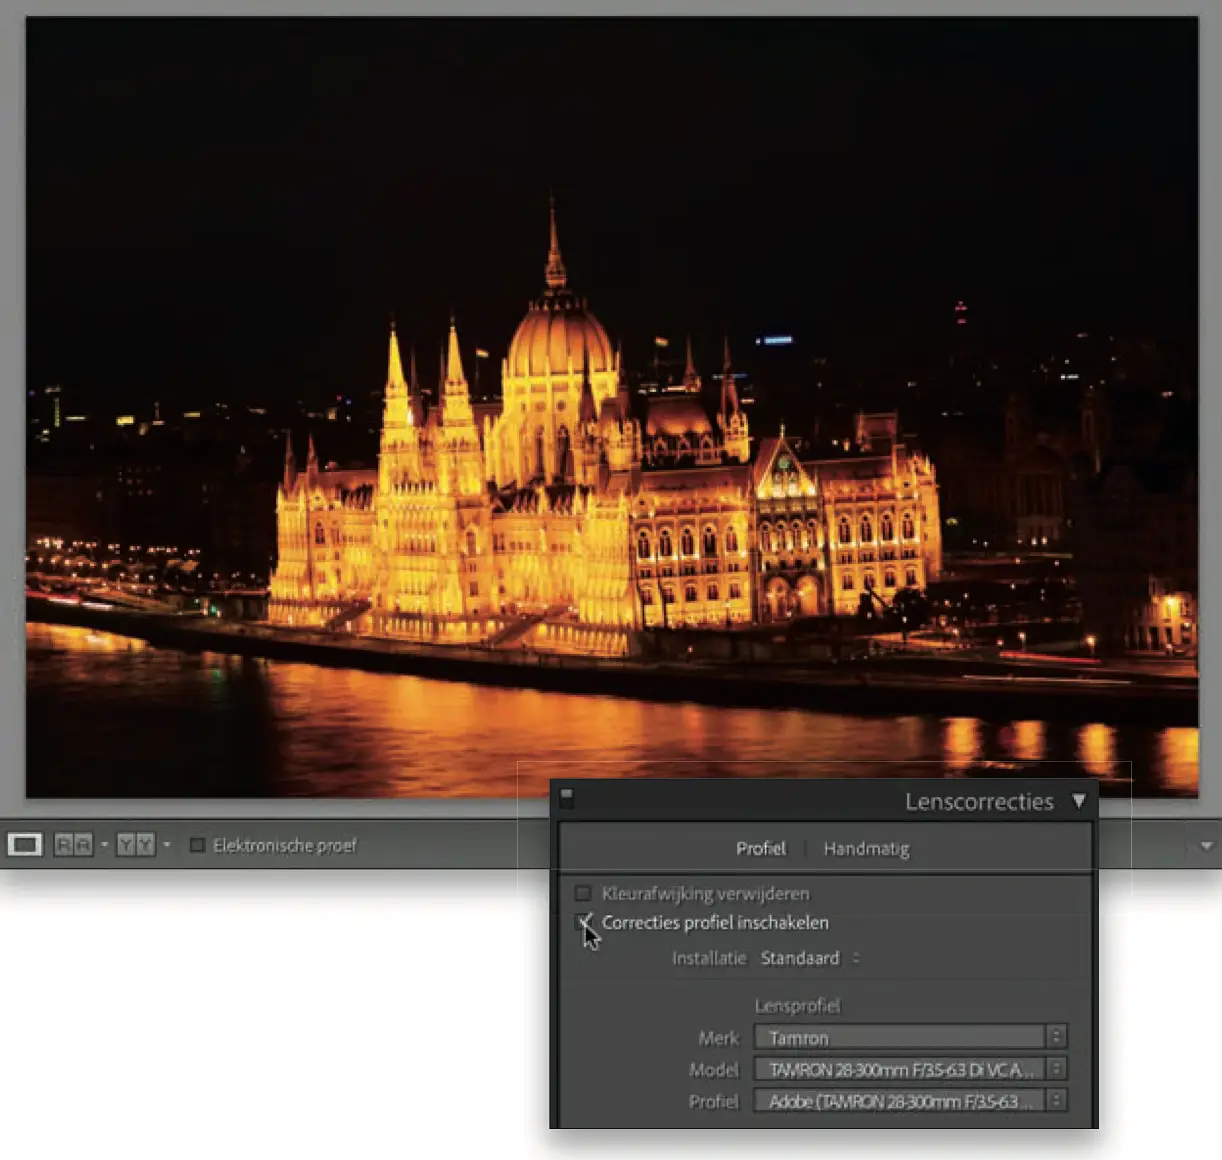The width and height of the screenshot is (1222, 1160).
Task: Switch to the Profiel tab
Action: 760,848
